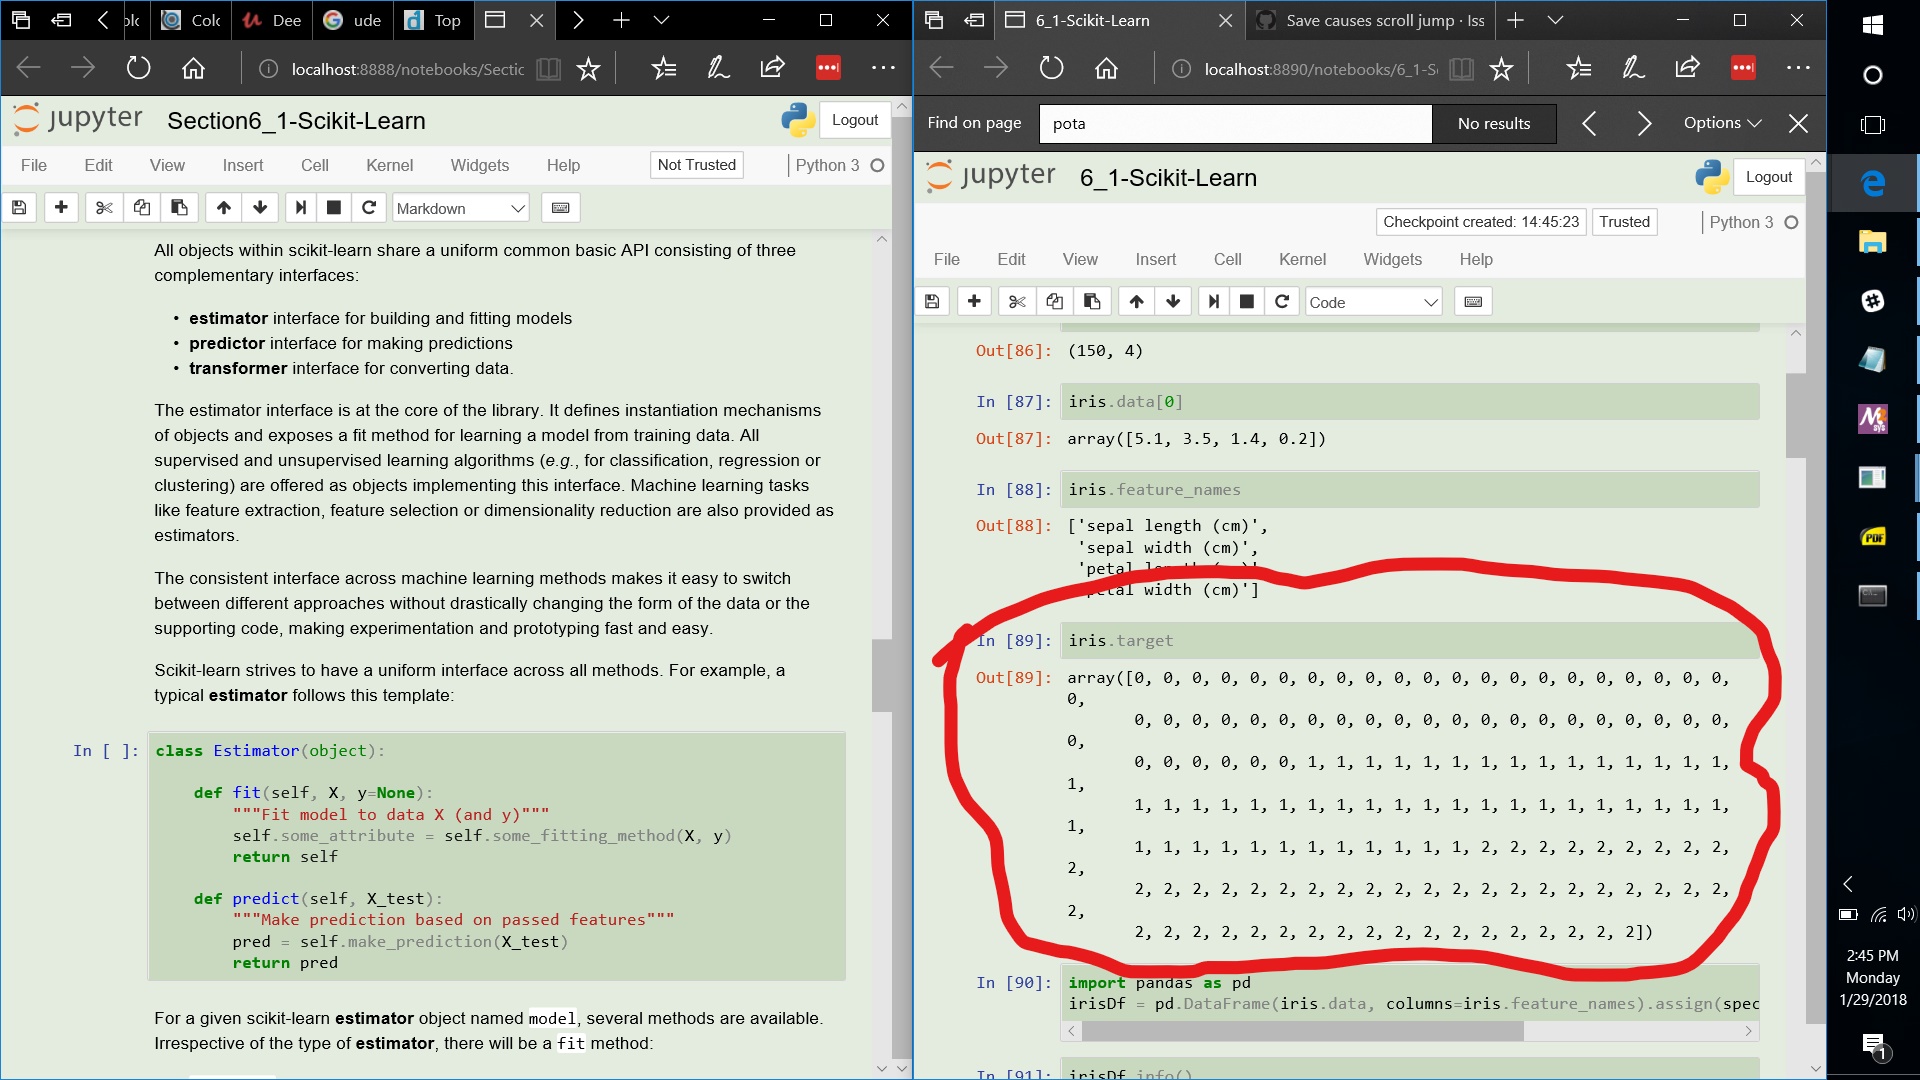Open the Kernel menu
The height and width of the screenshot is (1080, 1920).
pyautogui.click(x=1302, y=259)
